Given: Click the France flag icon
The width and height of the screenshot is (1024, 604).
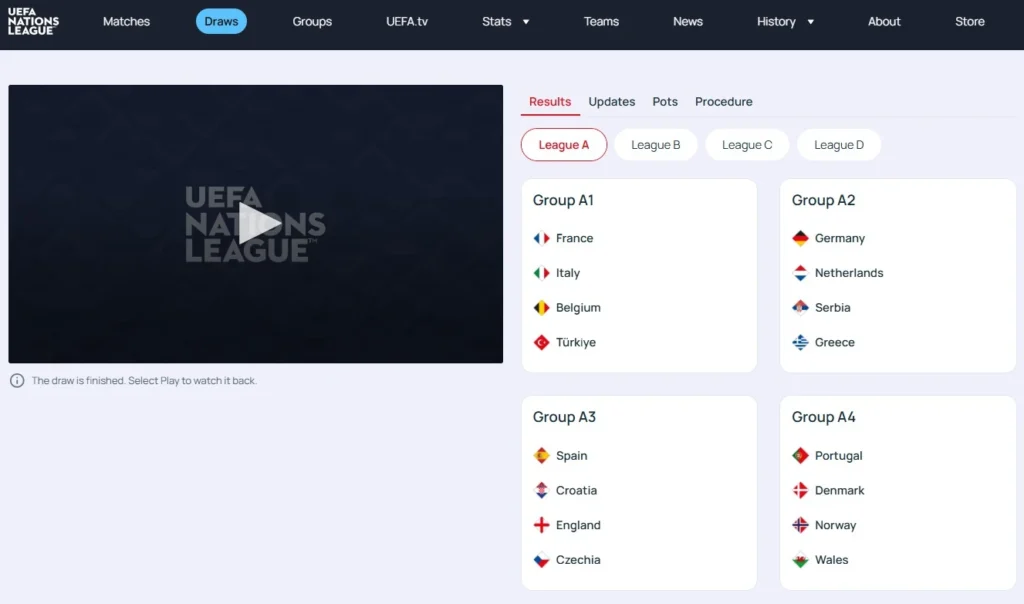Looking at the screenshot, I should pos(541,238).
